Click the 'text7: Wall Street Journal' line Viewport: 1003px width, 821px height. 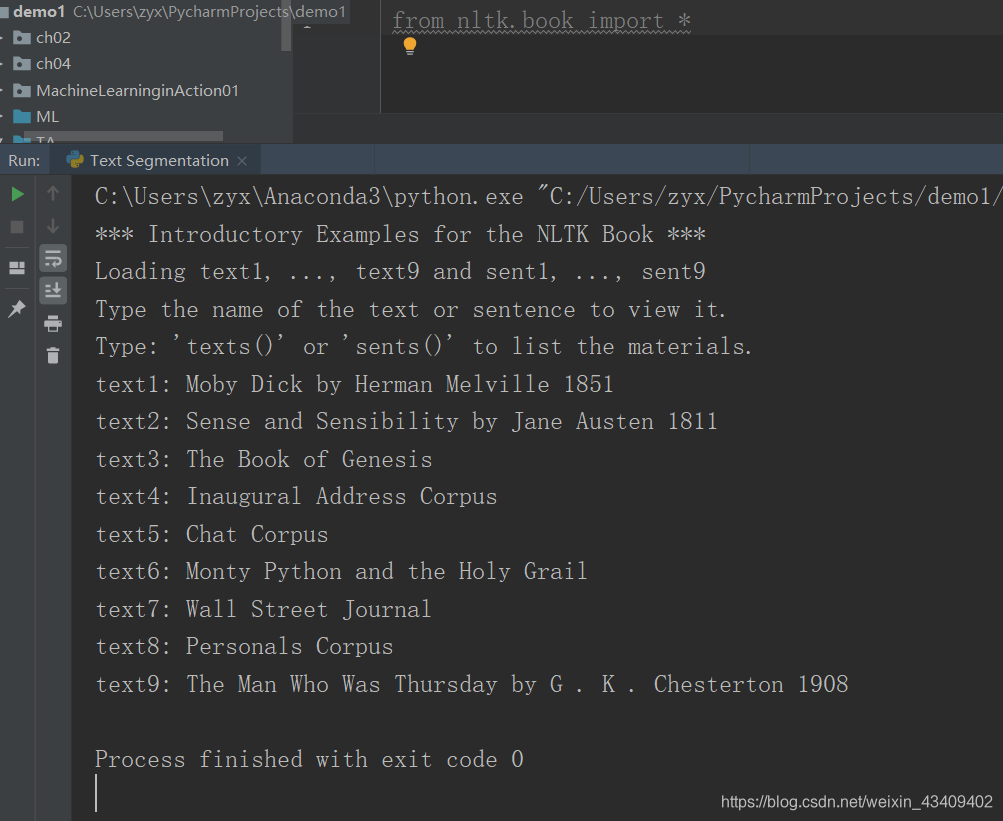click(x=264, y=609)
